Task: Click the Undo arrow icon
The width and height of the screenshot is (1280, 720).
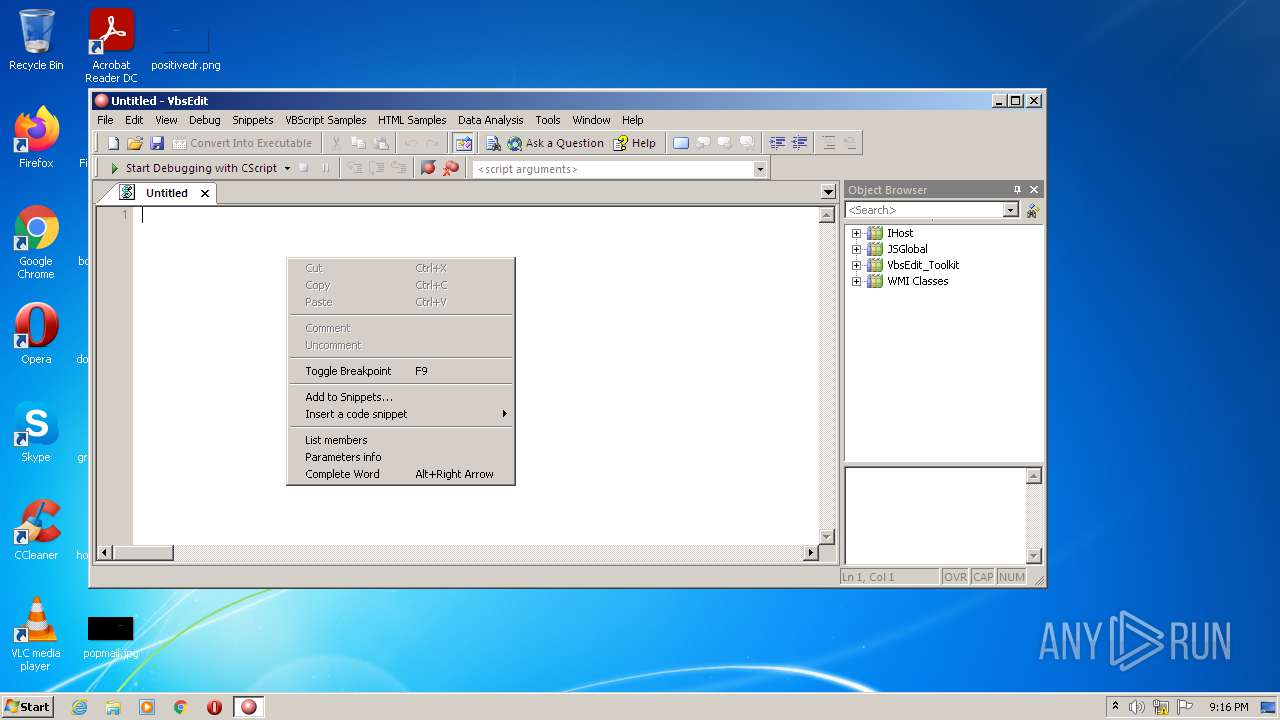Action: point(410,143)
